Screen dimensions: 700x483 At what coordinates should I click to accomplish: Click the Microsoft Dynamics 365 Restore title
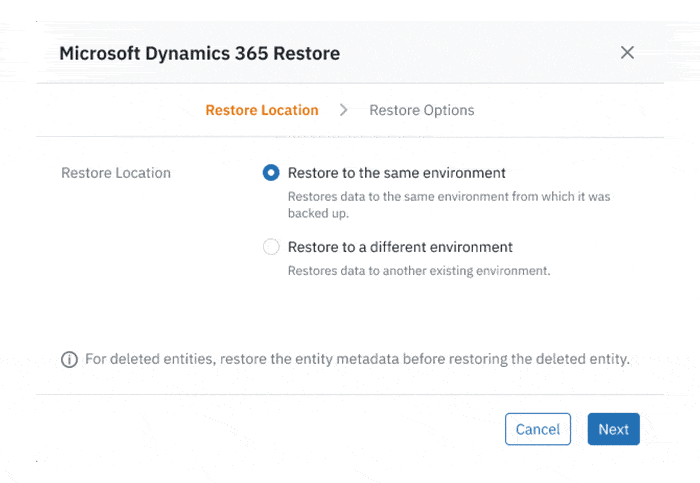pos(199,53)
